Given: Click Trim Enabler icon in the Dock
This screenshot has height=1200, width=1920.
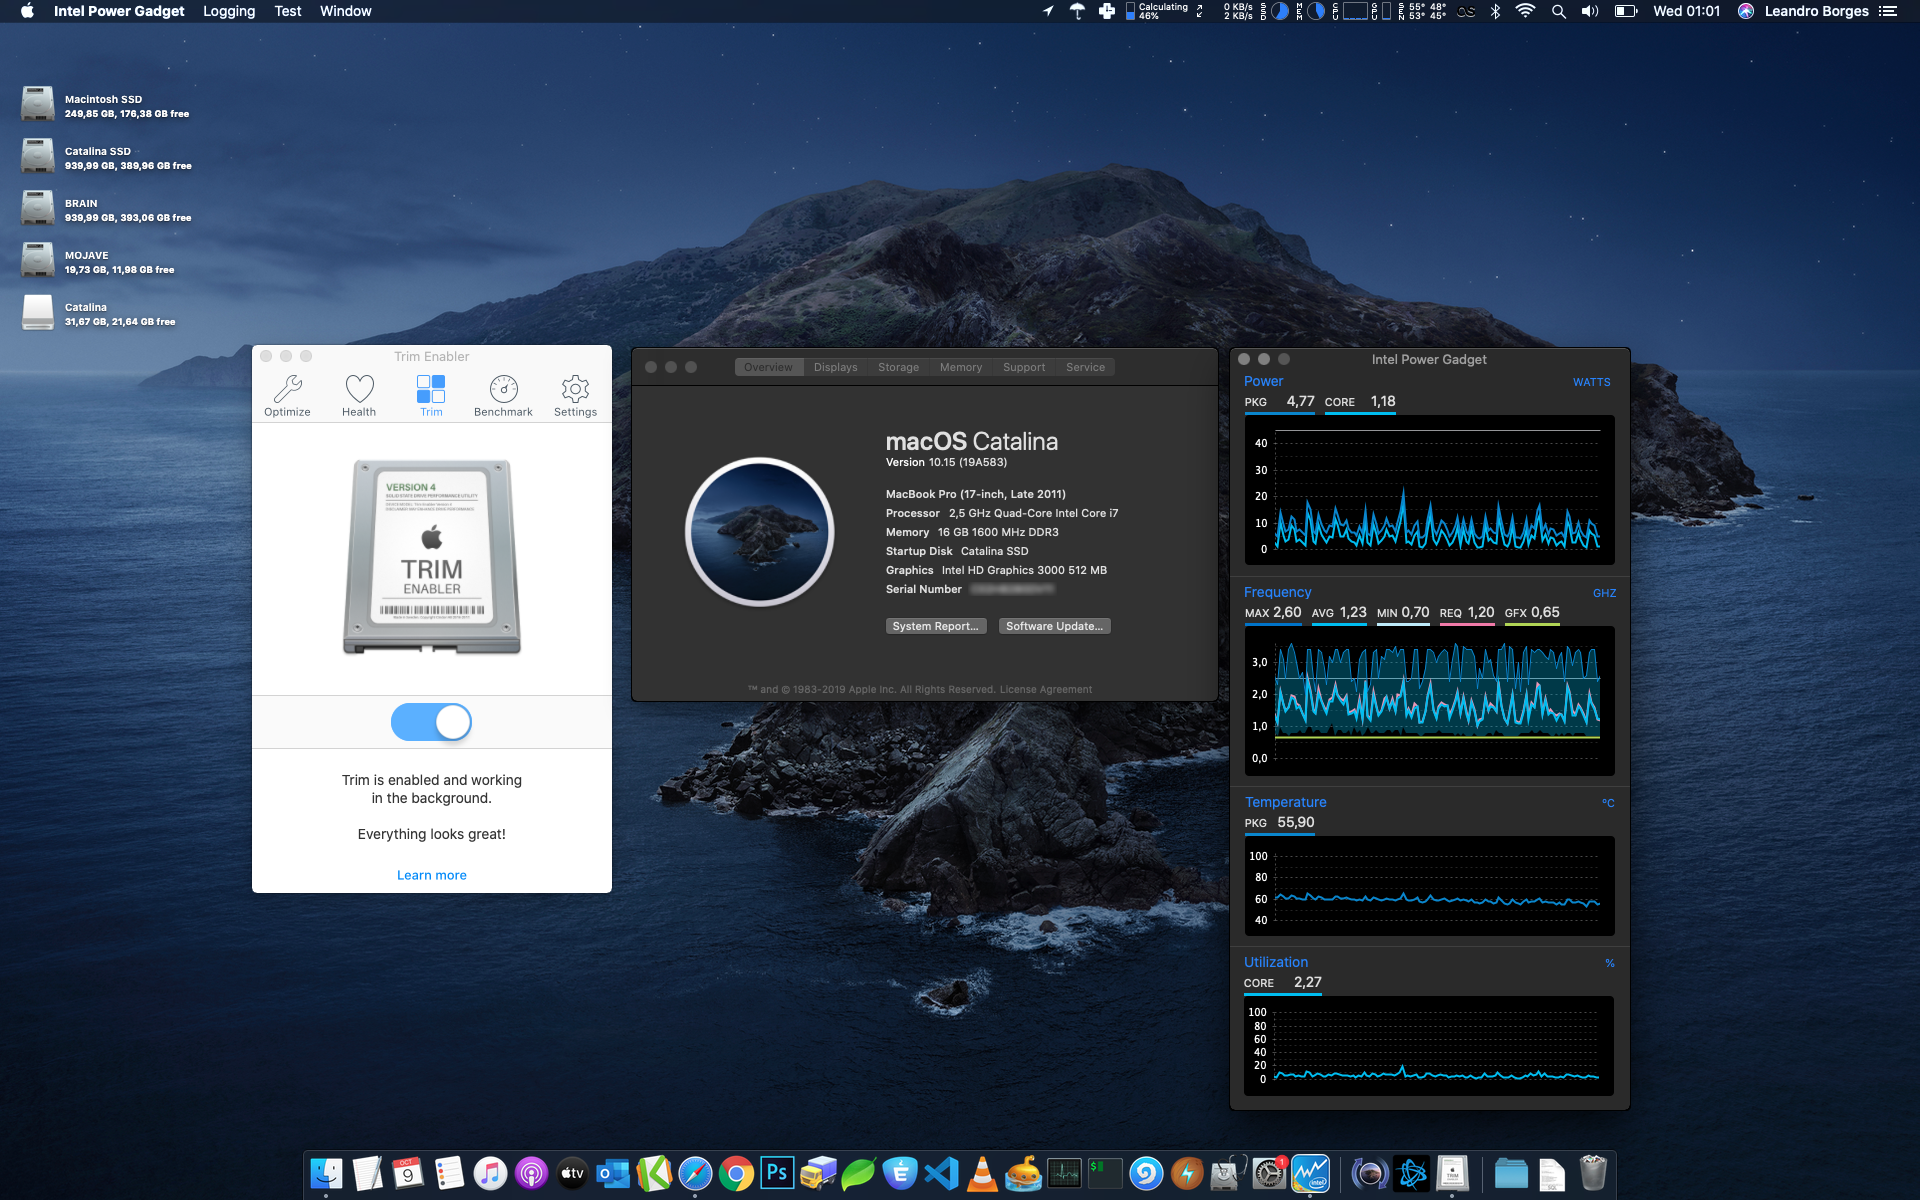Looking at the screenshot, I should tap(1452, 1173).
